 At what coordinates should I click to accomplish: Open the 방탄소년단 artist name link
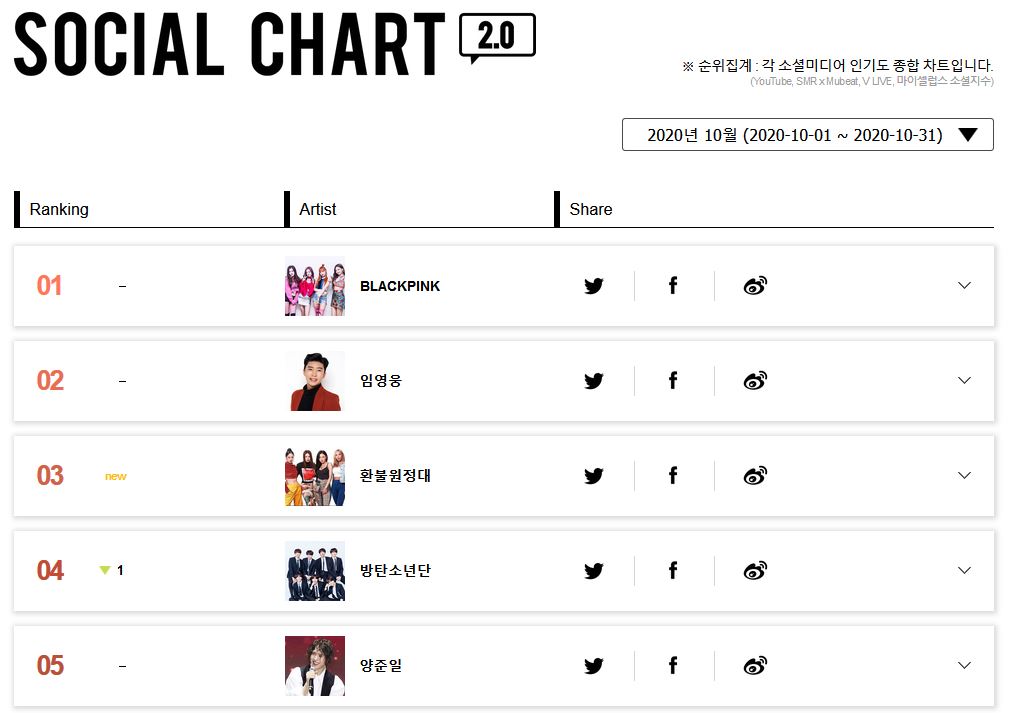[x=395, y=571]
